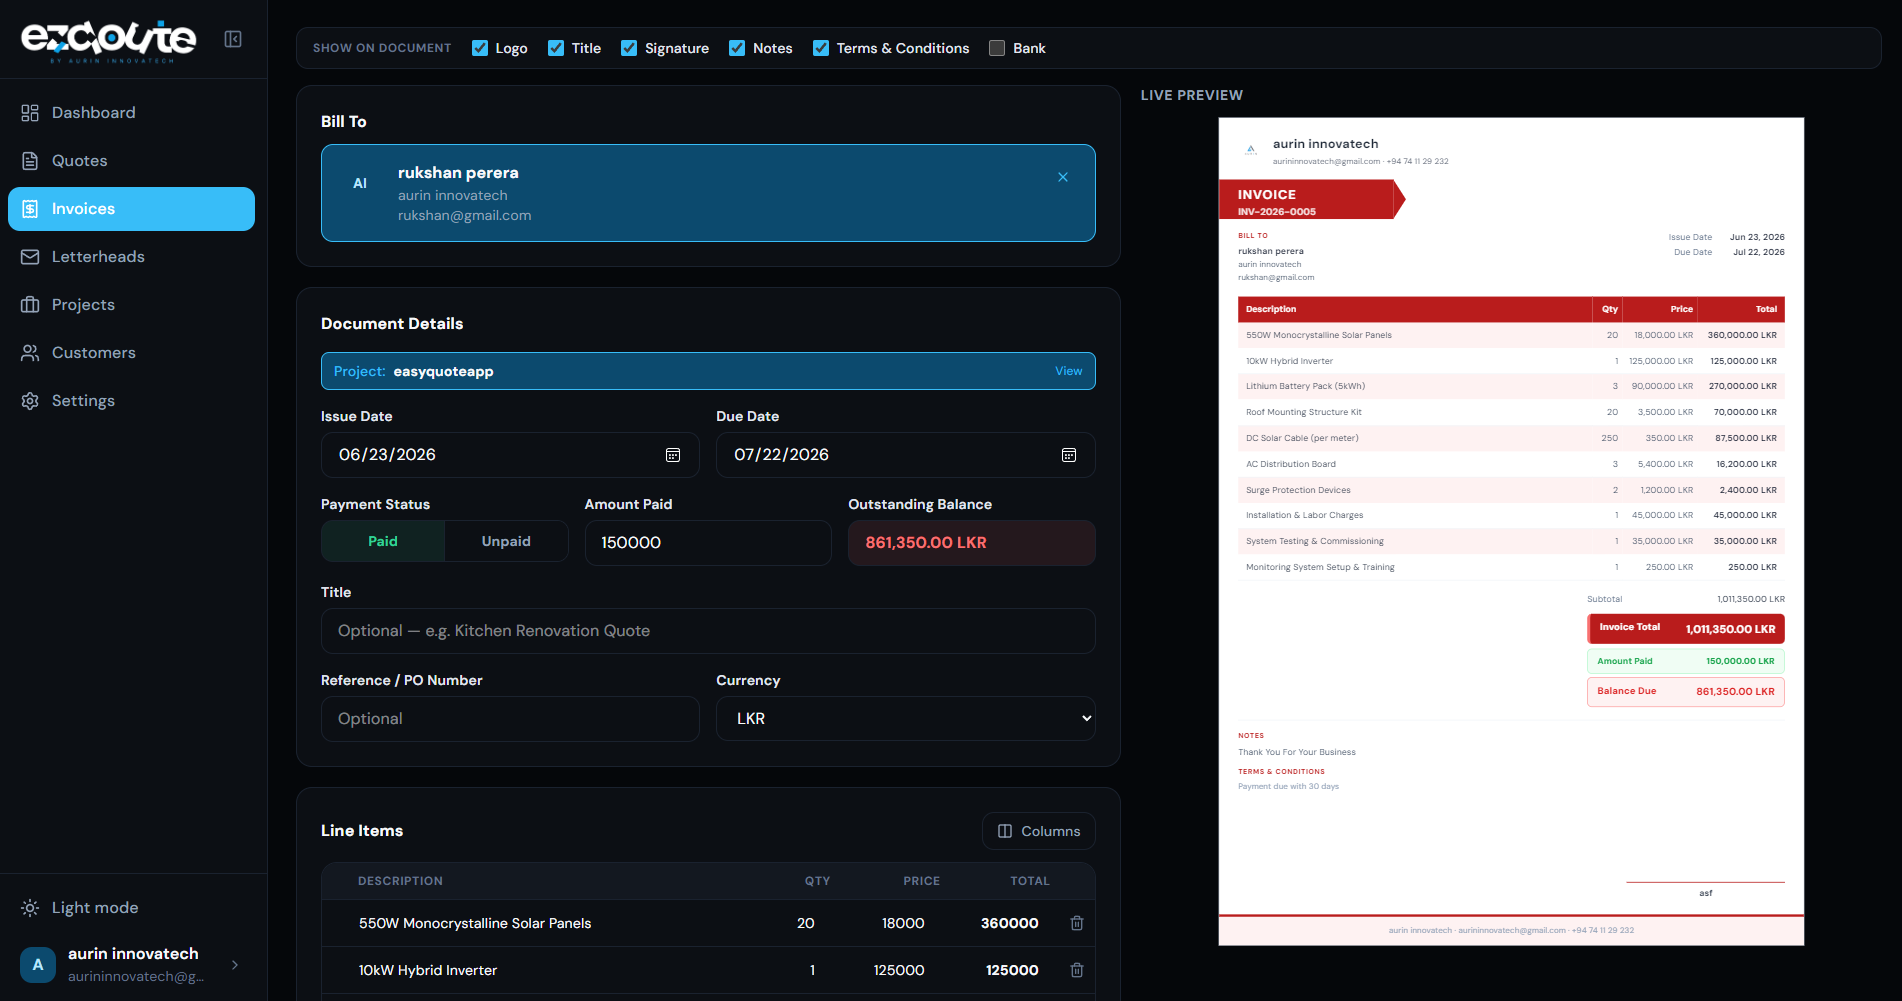Toggle the Terms & Conditions checkbox

pos(821,48)
